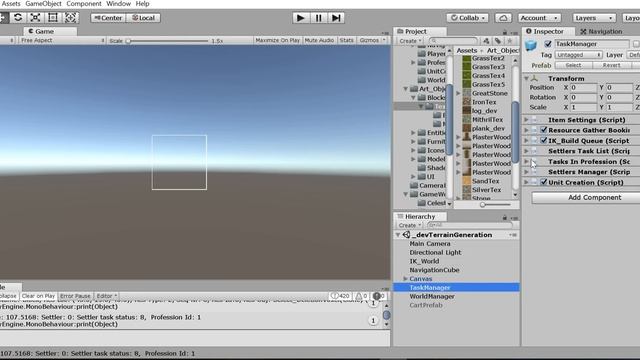Switch to the Navigation tab

pos(601,31)
